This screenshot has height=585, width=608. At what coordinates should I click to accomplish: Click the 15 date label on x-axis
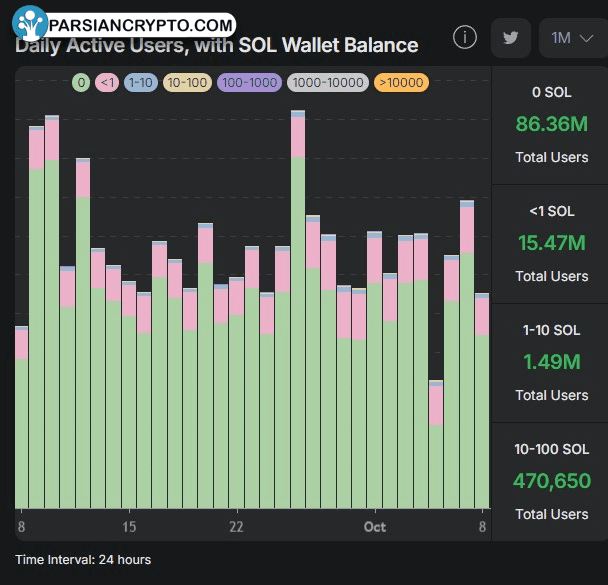pyautogui.click(x=129, y=527)
